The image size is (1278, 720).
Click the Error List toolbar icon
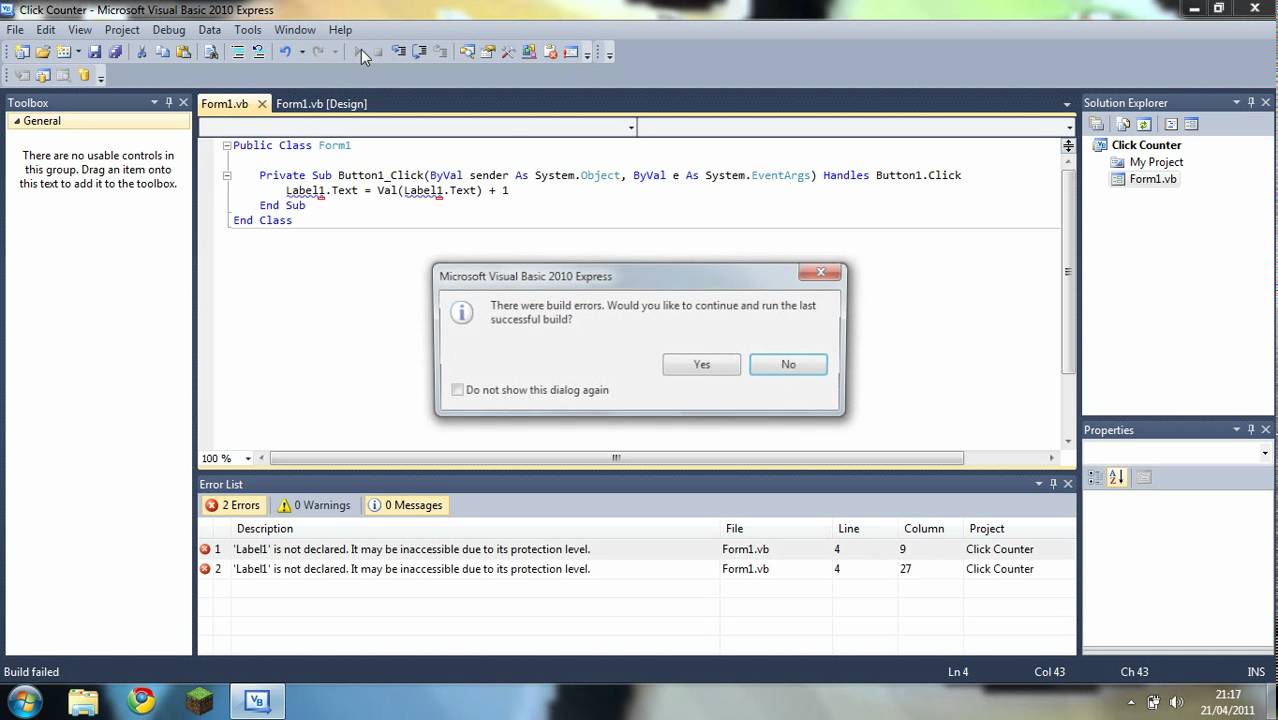tap(550, 52)
